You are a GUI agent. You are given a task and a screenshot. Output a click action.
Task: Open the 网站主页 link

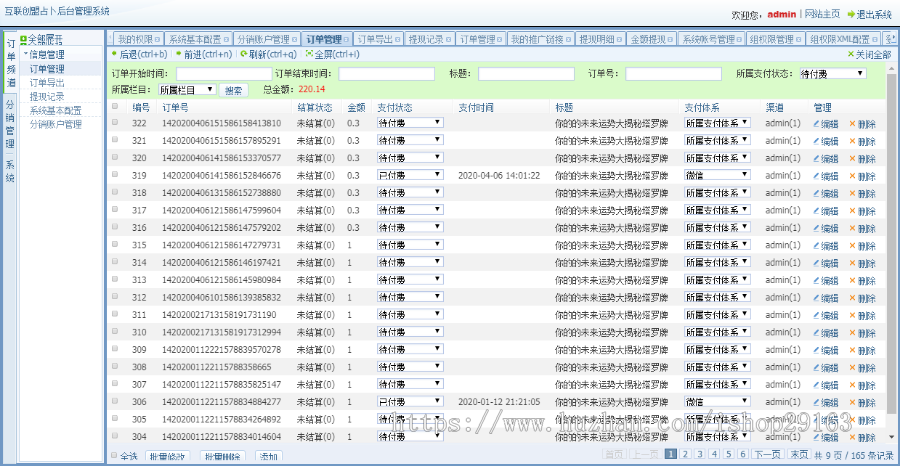tap(822, 14)
